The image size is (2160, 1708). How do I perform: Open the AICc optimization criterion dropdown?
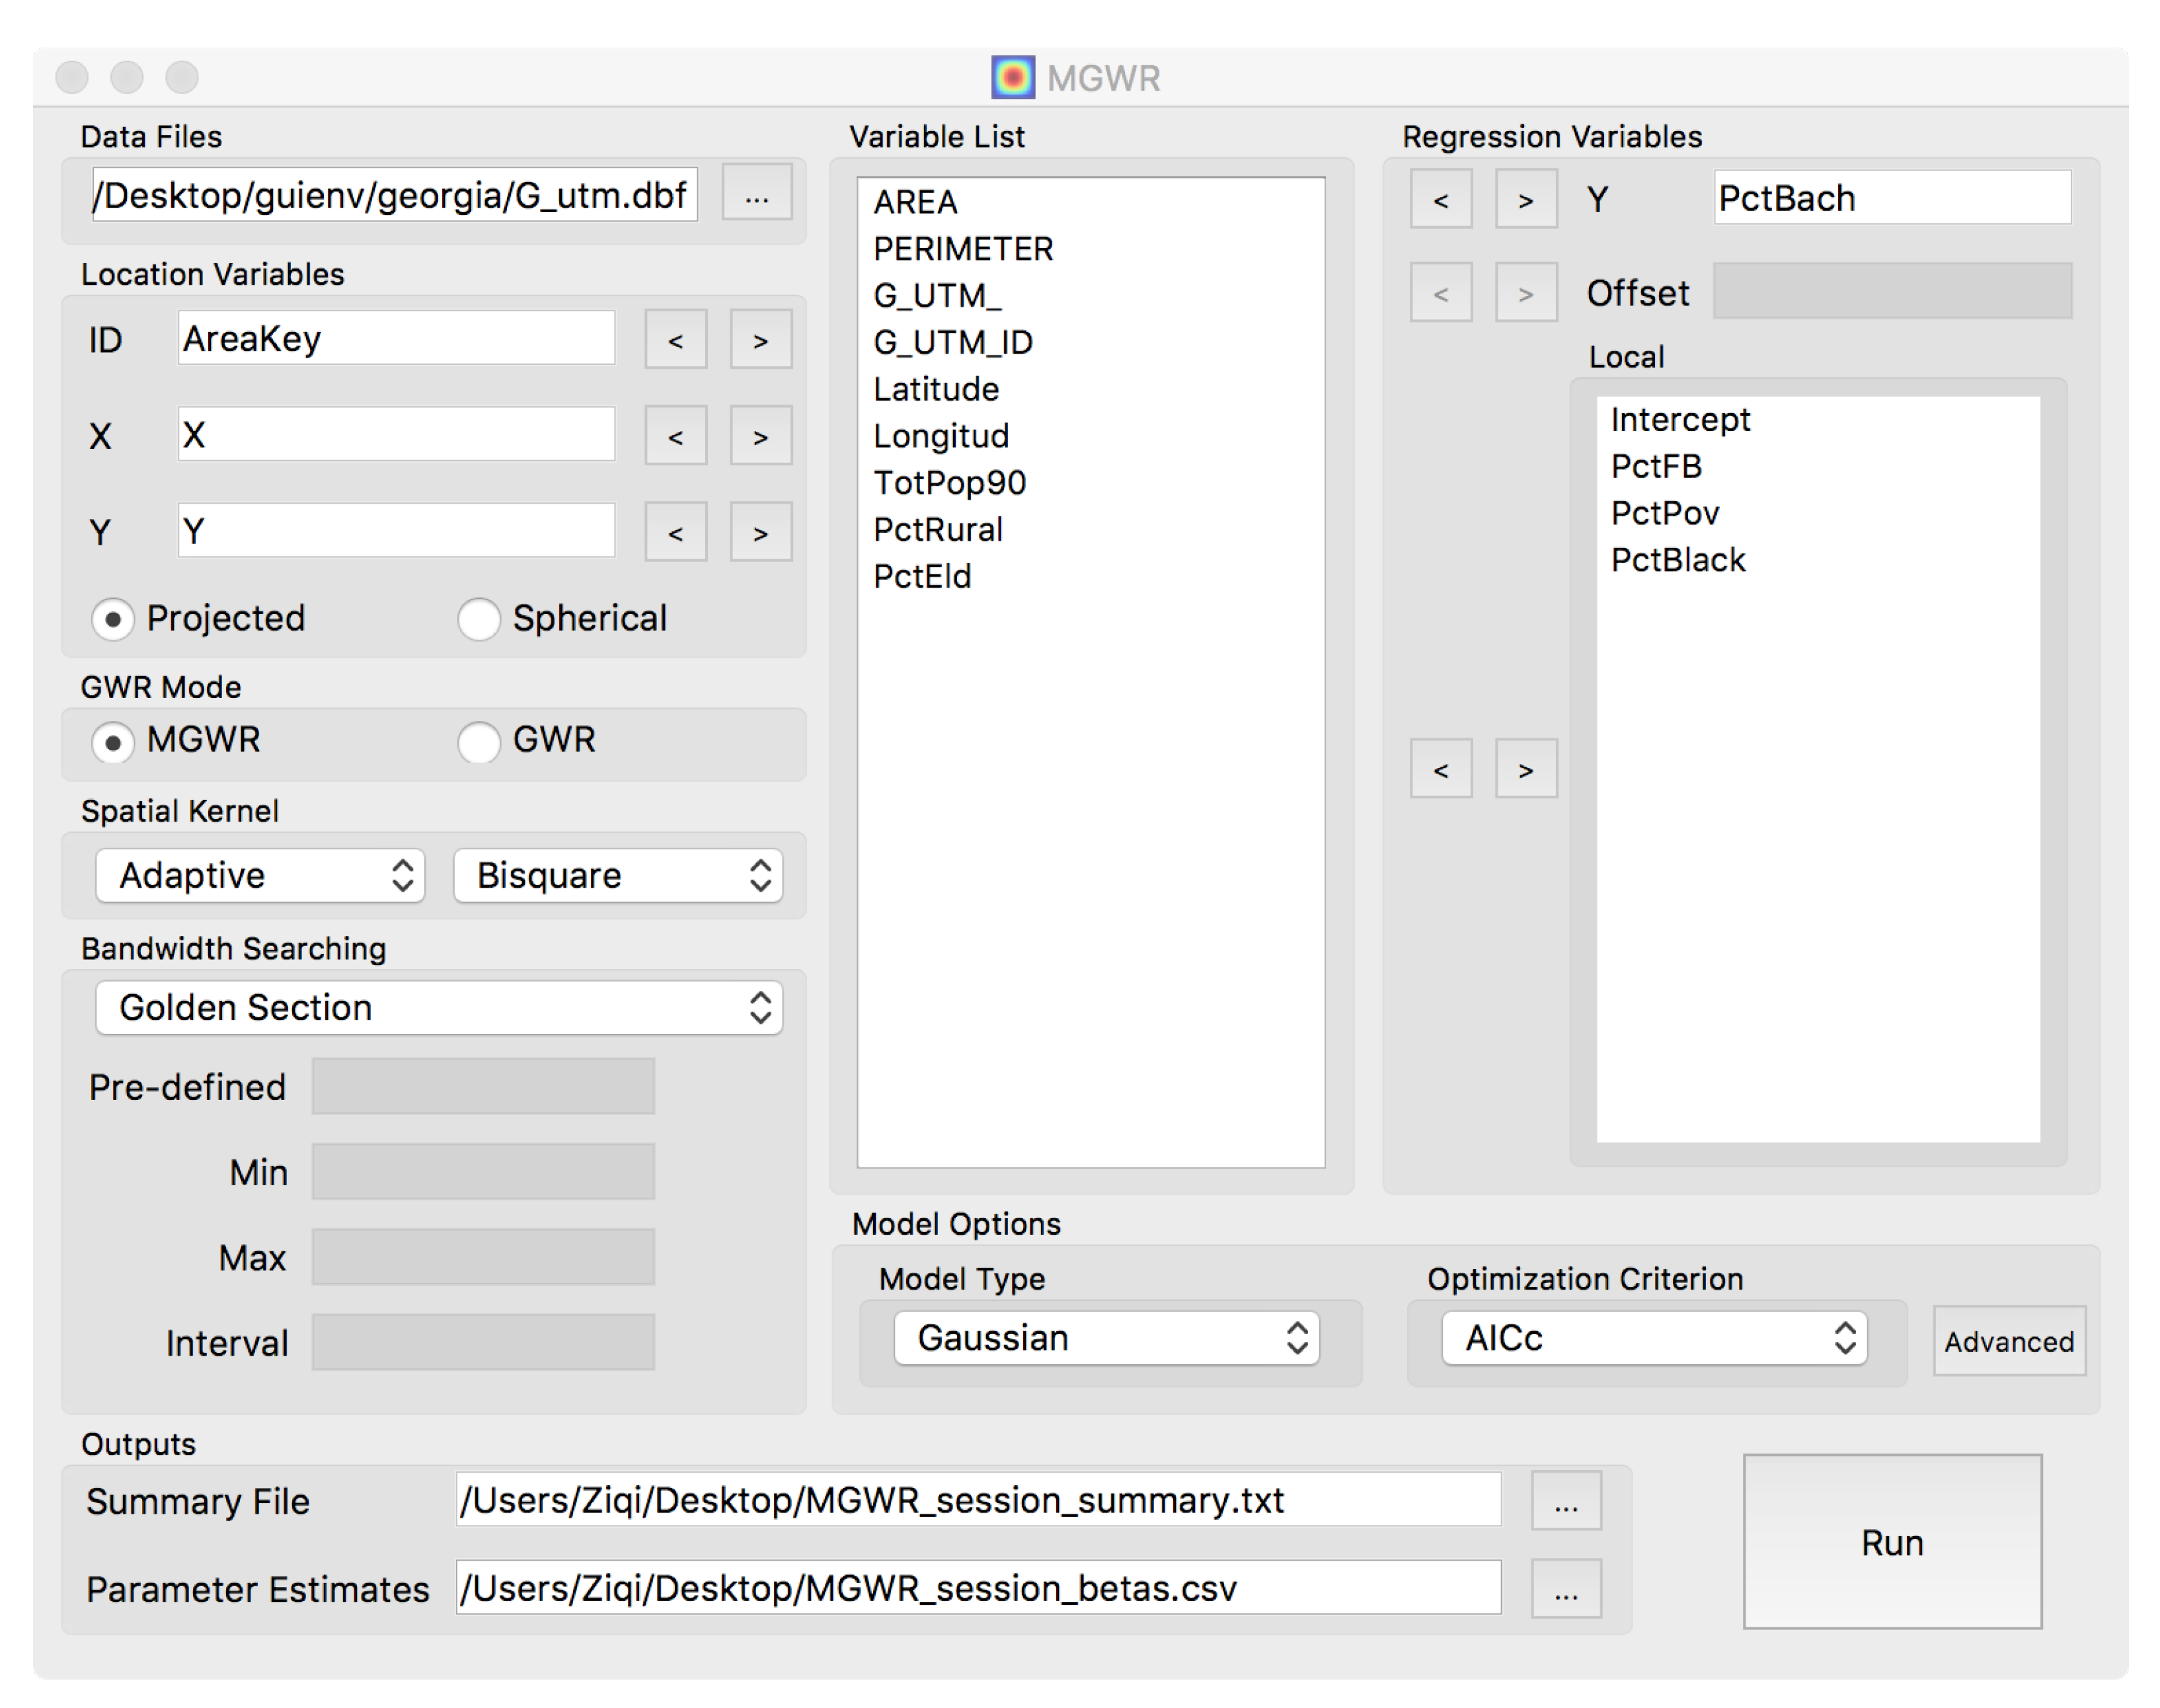click(x=1653, y=1338)
